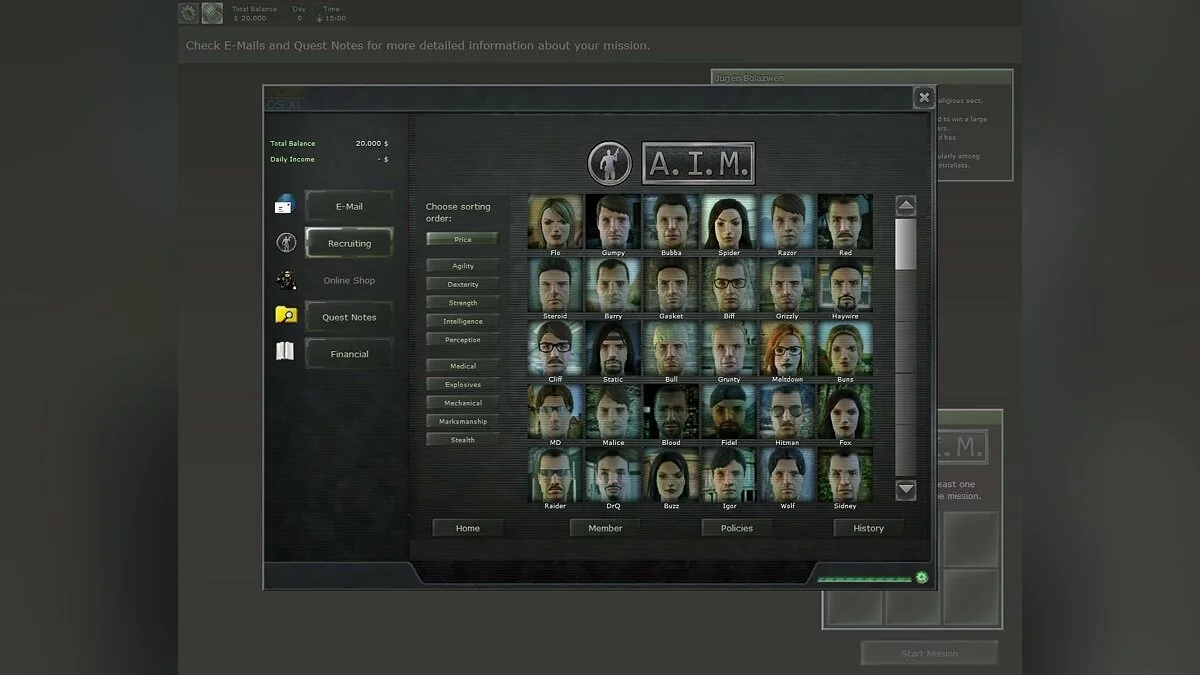The width and height of the screenshot is (1200, 675).
Task: Sort mercenaries by Strength
Action: [x=462, y=303]
